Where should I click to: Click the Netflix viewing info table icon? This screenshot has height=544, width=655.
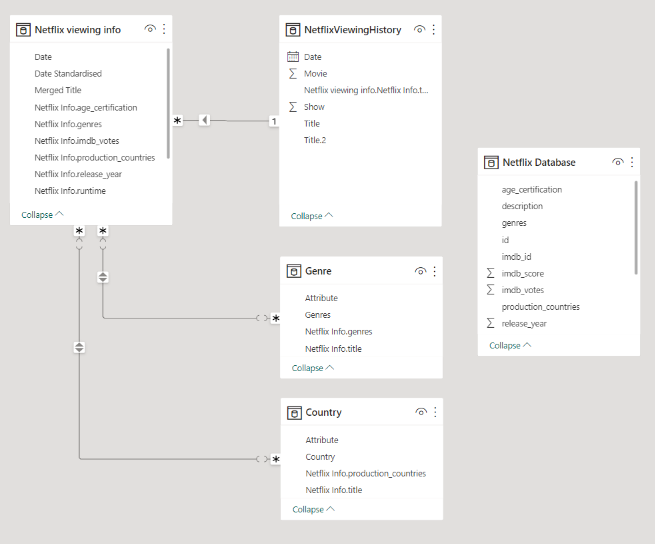tap(23, 30)
